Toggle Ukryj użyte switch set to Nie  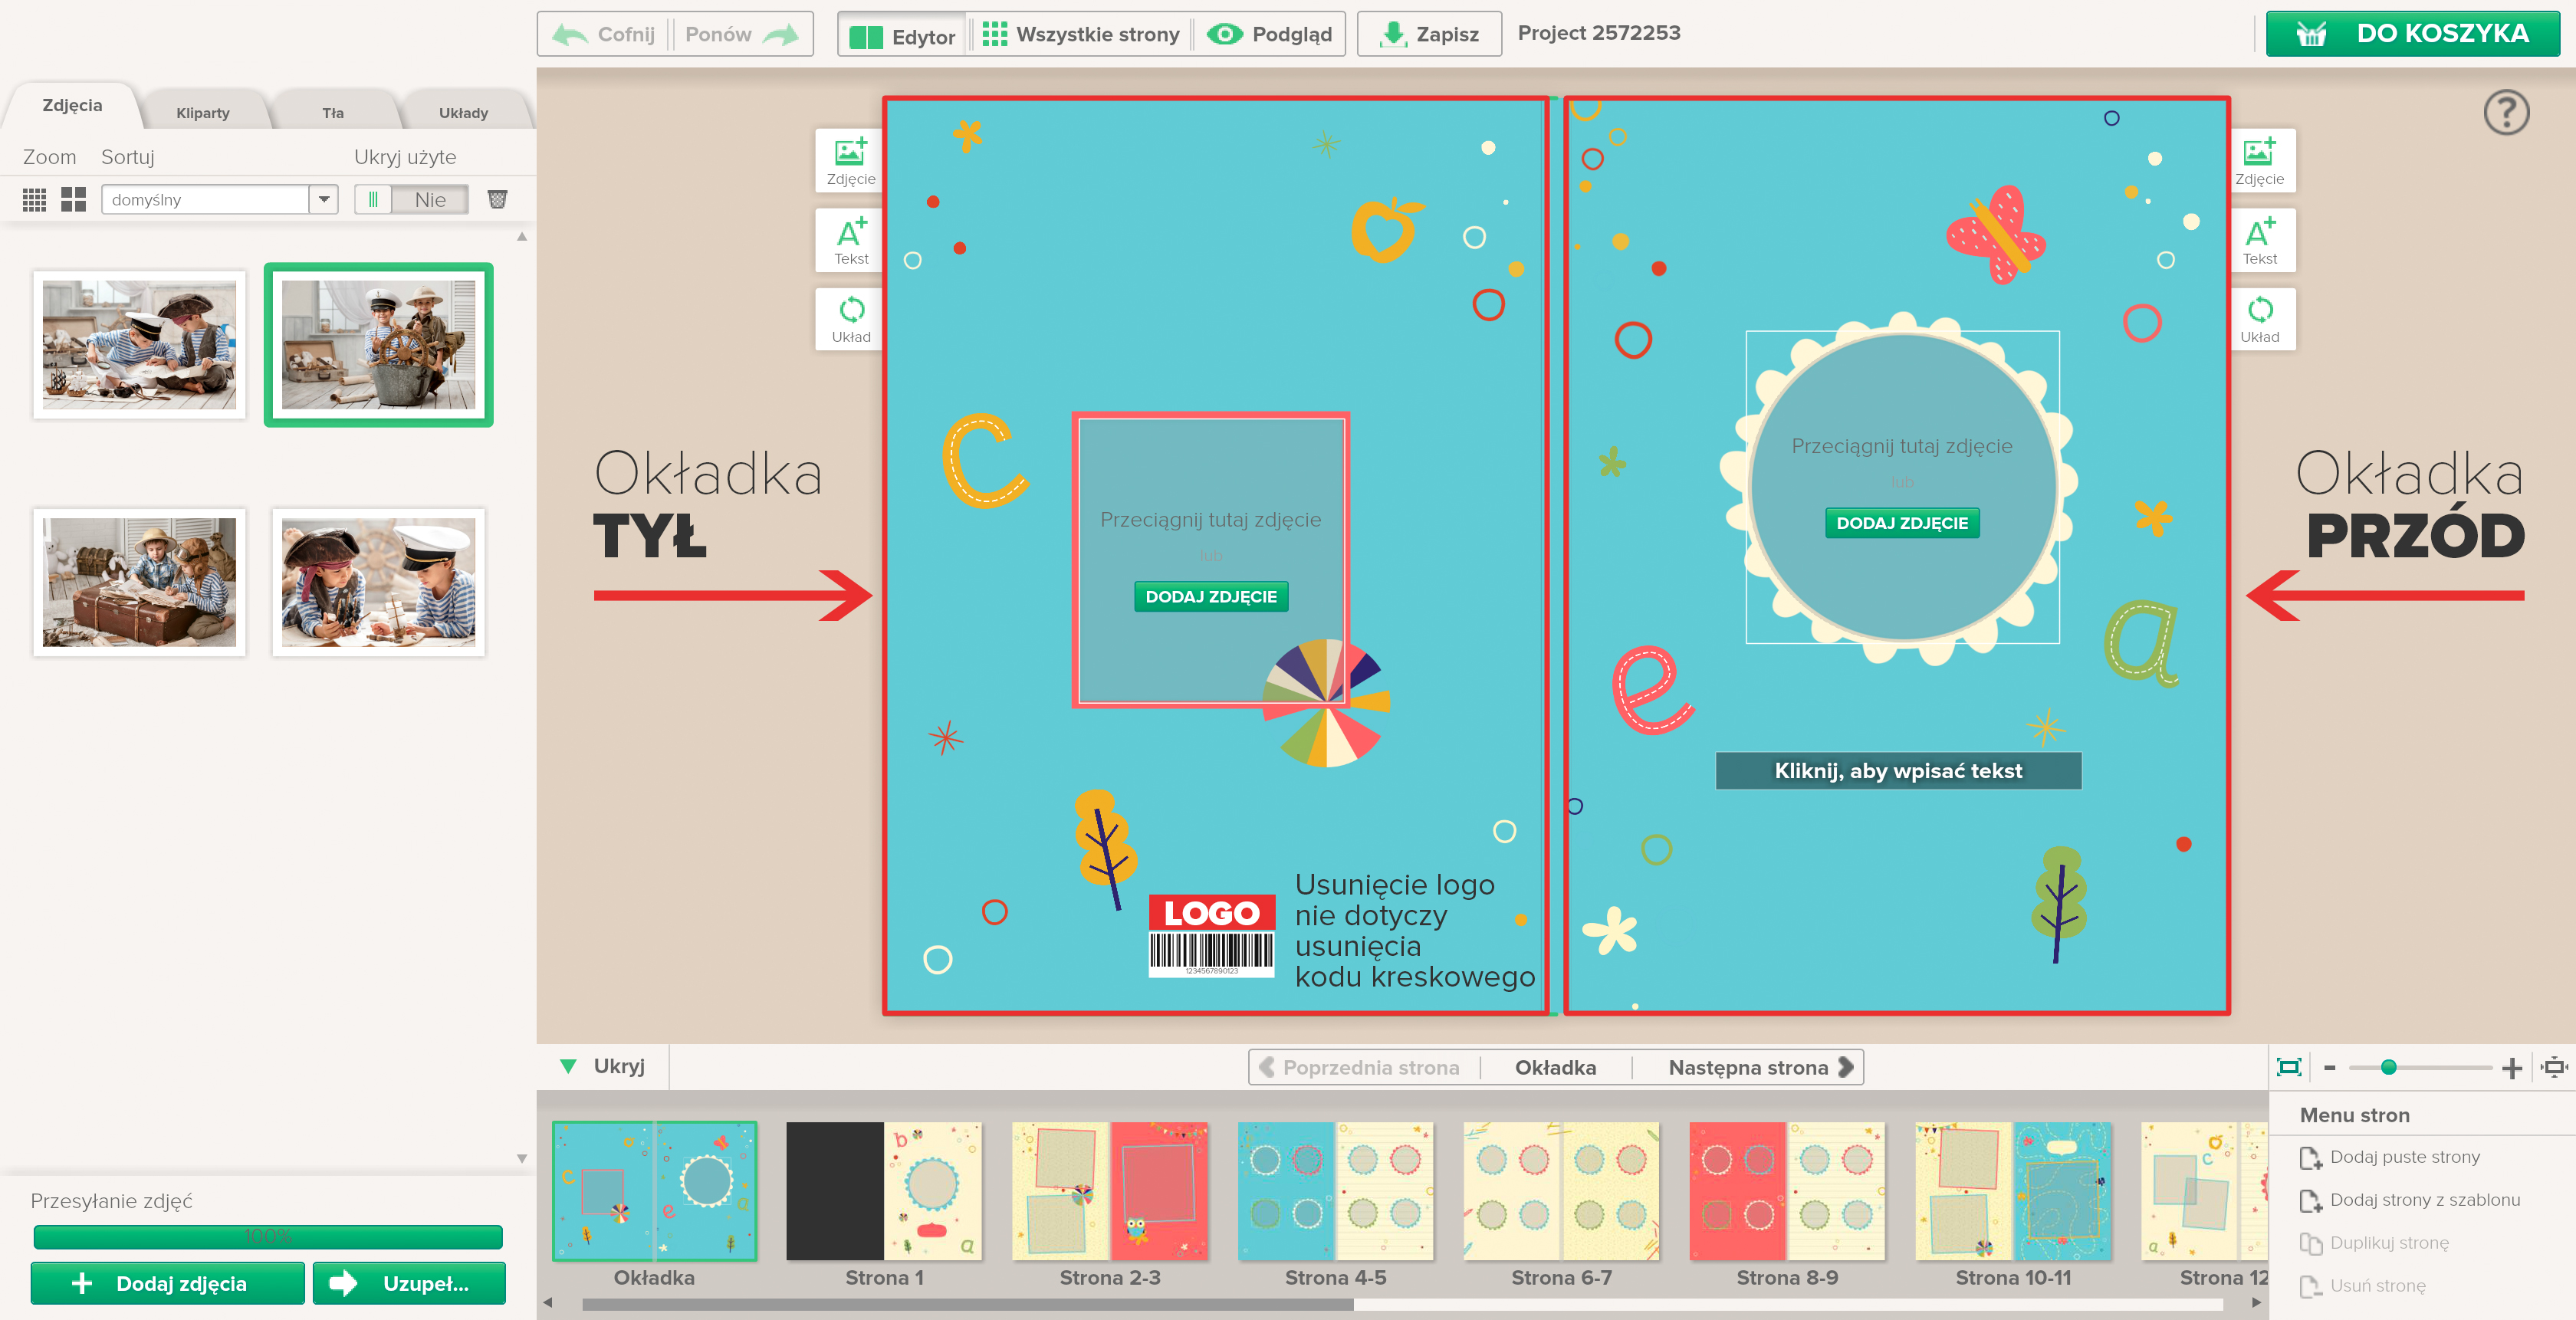pos(411,199)
